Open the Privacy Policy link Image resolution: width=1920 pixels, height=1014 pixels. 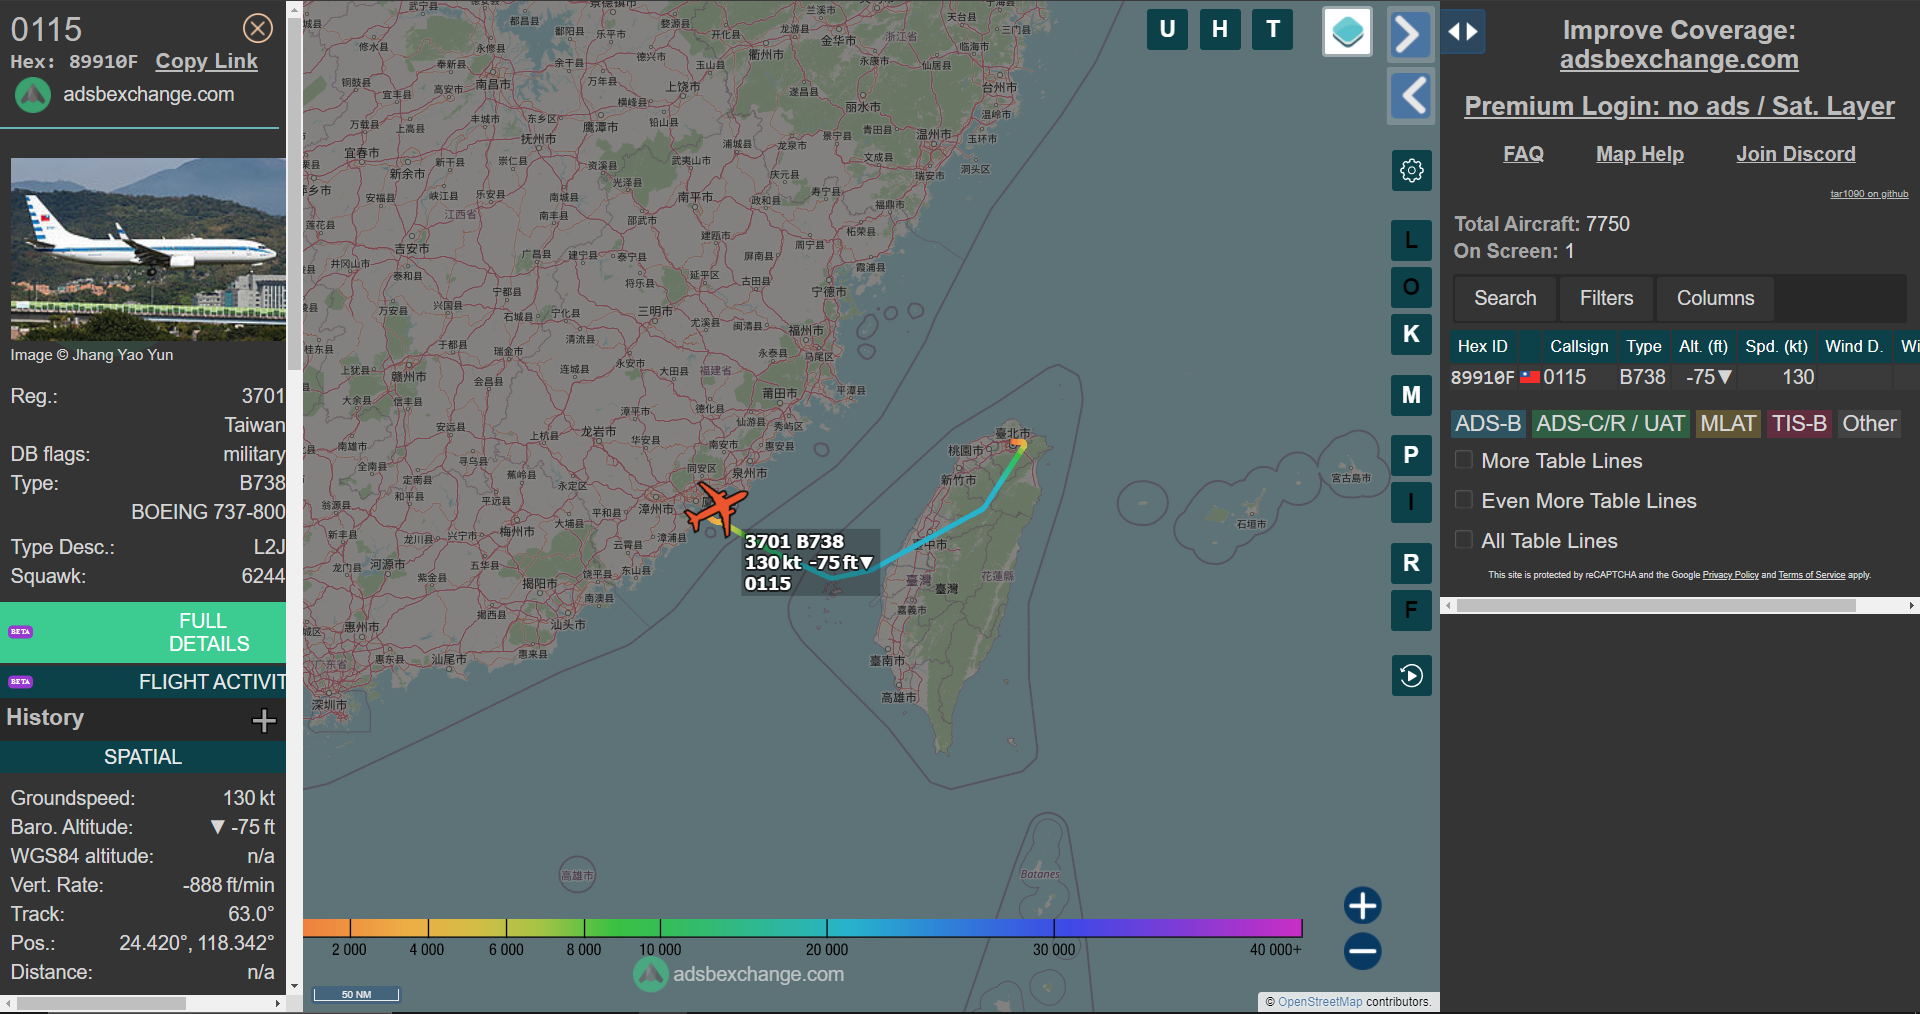pyautogui.click(x=1730, y=575)
